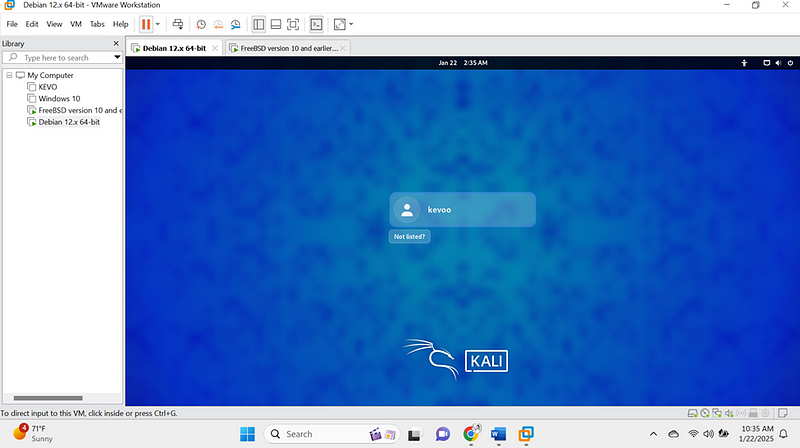Take a snapshot of this VM
Screen dimensions: 800x448
click(x=201, y=24)
